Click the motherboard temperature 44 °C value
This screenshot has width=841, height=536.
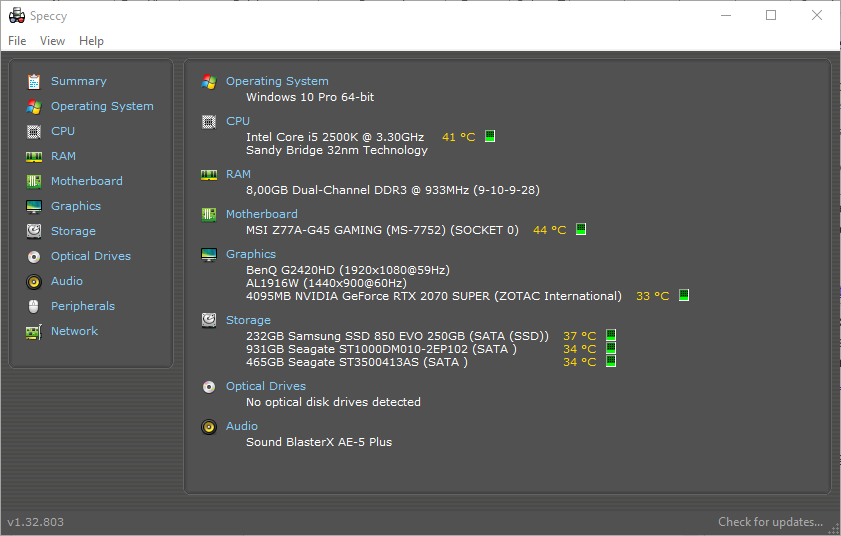click(550, 230)
